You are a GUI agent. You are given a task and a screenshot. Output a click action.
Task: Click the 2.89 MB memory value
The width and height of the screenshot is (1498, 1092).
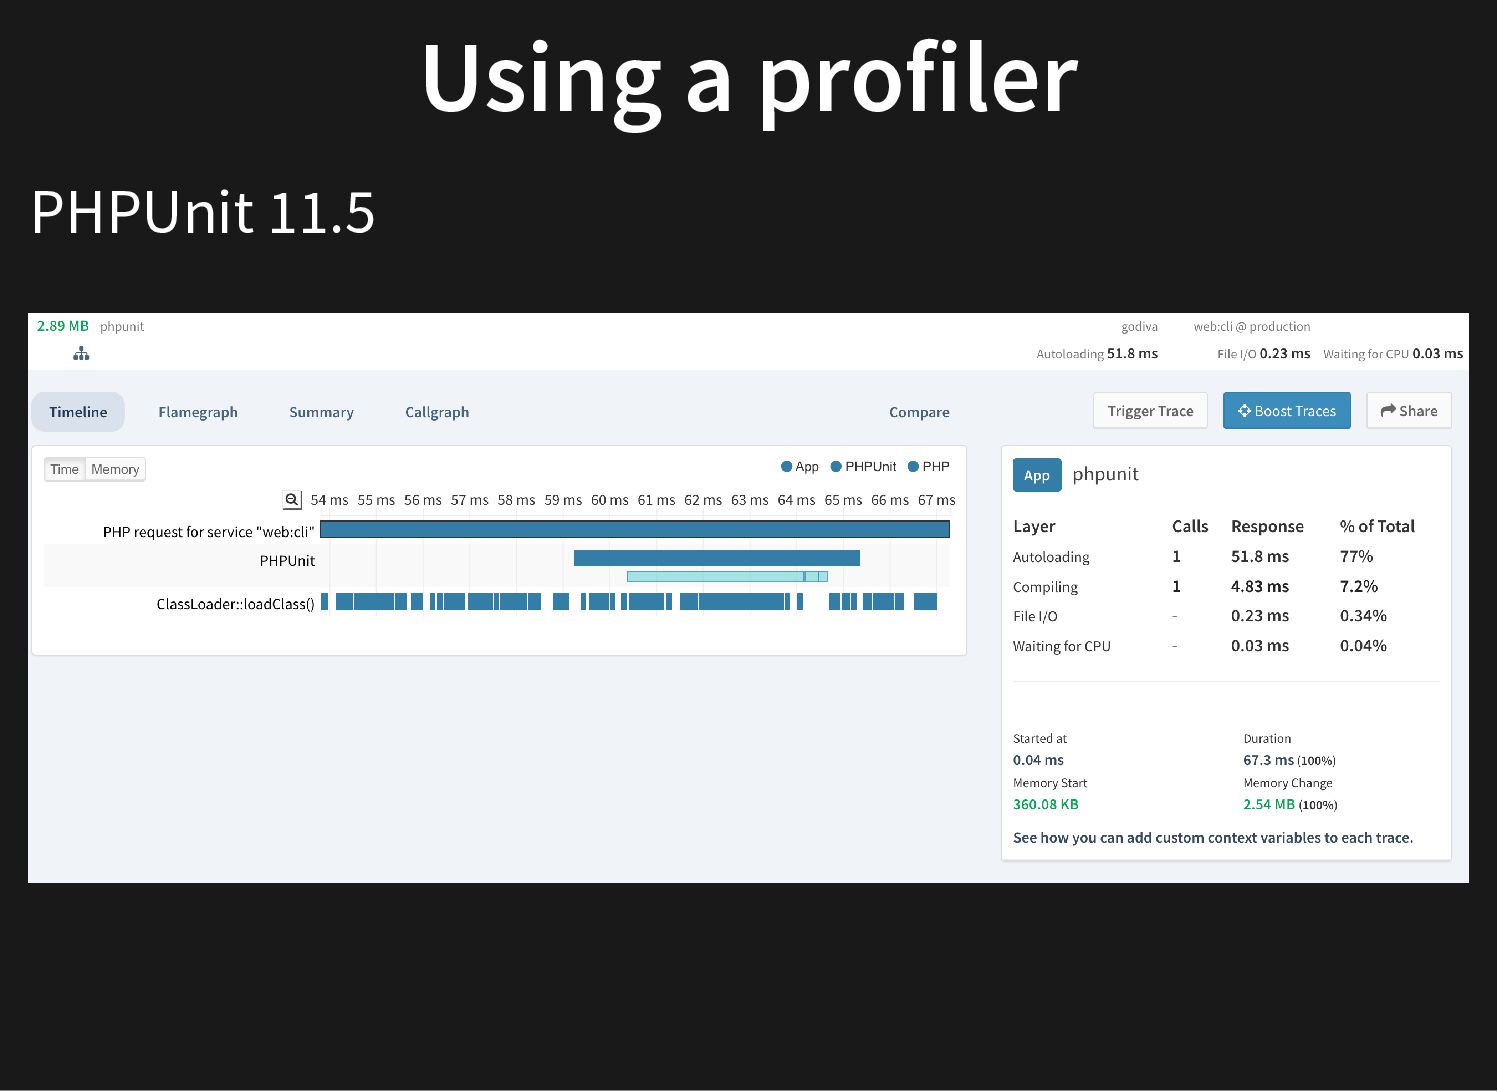pos(63,326)
